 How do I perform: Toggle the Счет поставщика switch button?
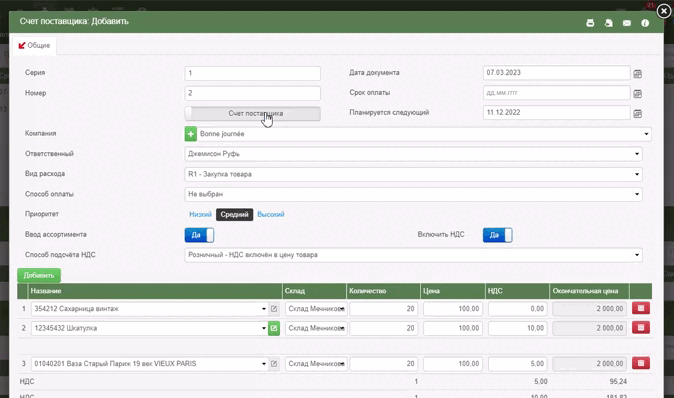[253, 113]
